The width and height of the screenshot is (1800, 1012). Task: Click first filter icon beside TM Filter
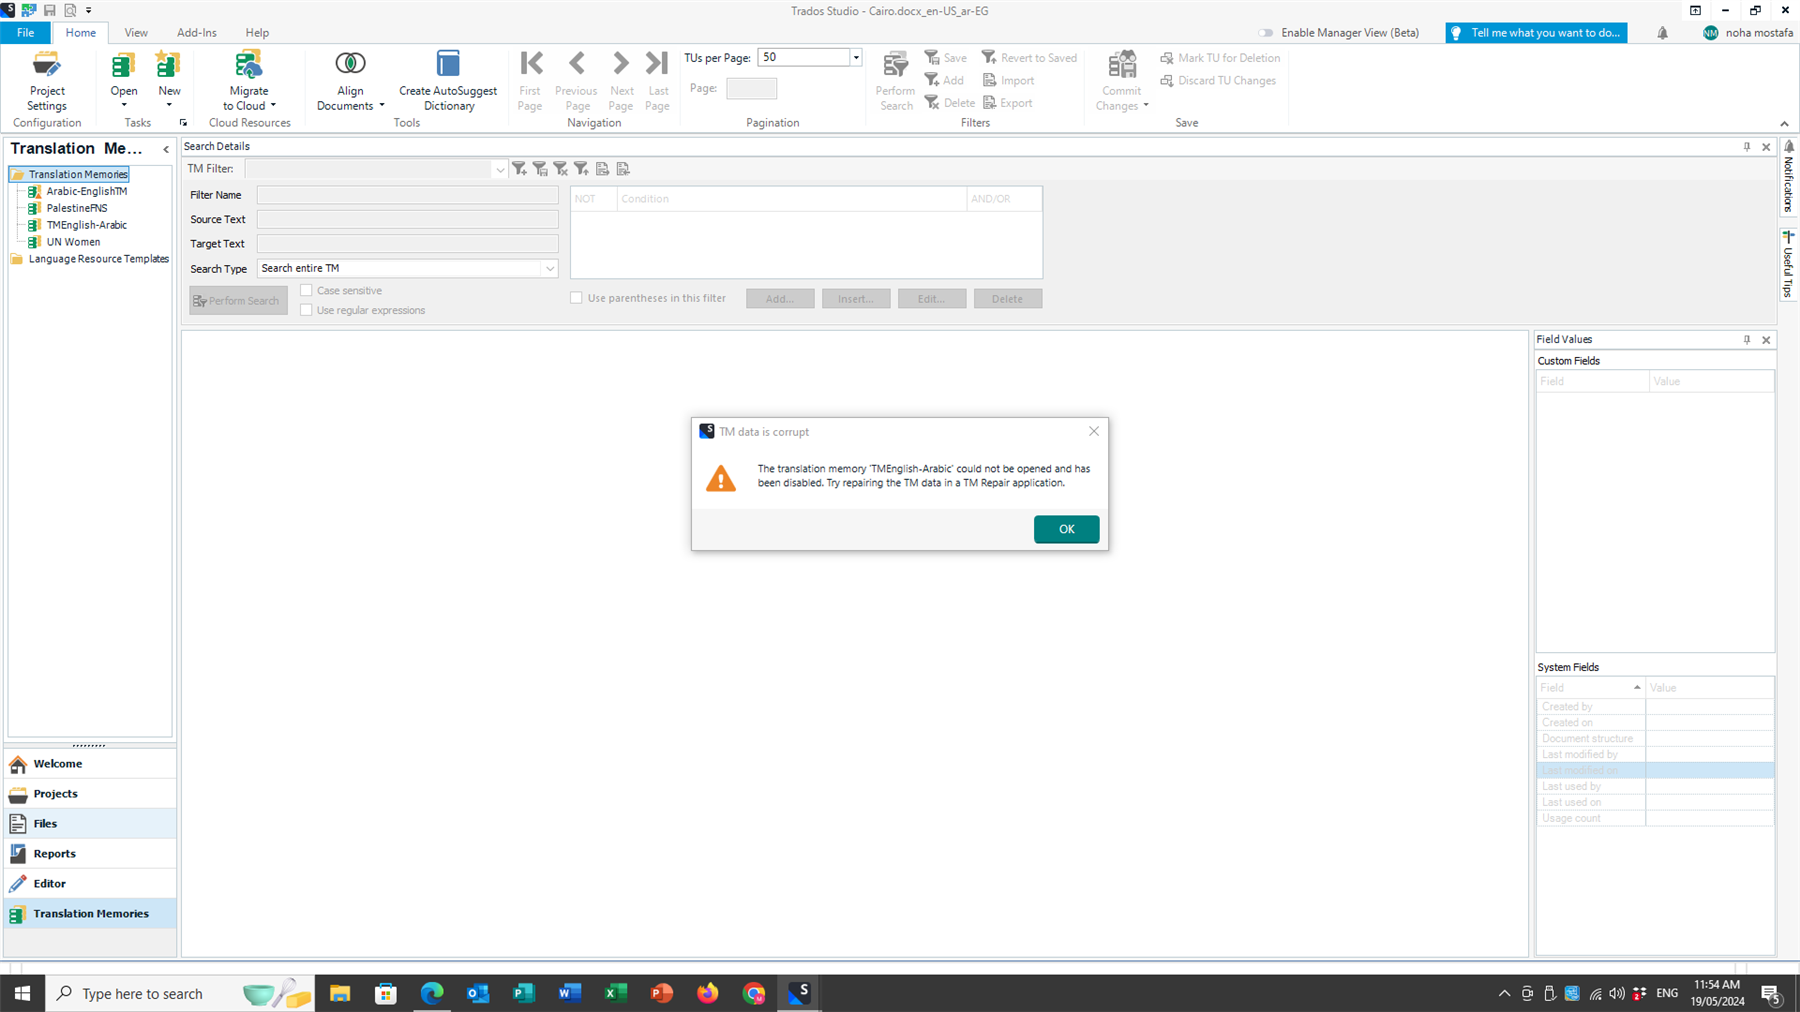[519, 169]
